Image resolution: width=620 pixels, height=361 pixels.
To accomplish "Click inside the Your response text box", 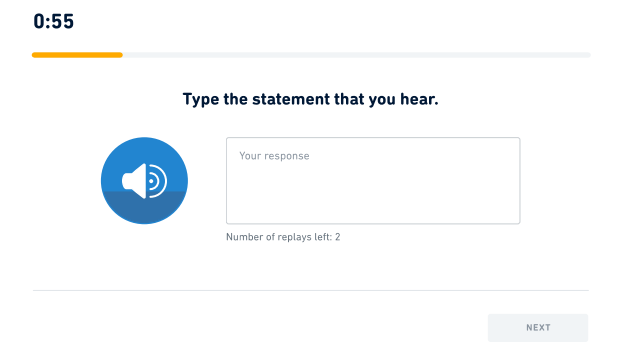I will 373,181.
